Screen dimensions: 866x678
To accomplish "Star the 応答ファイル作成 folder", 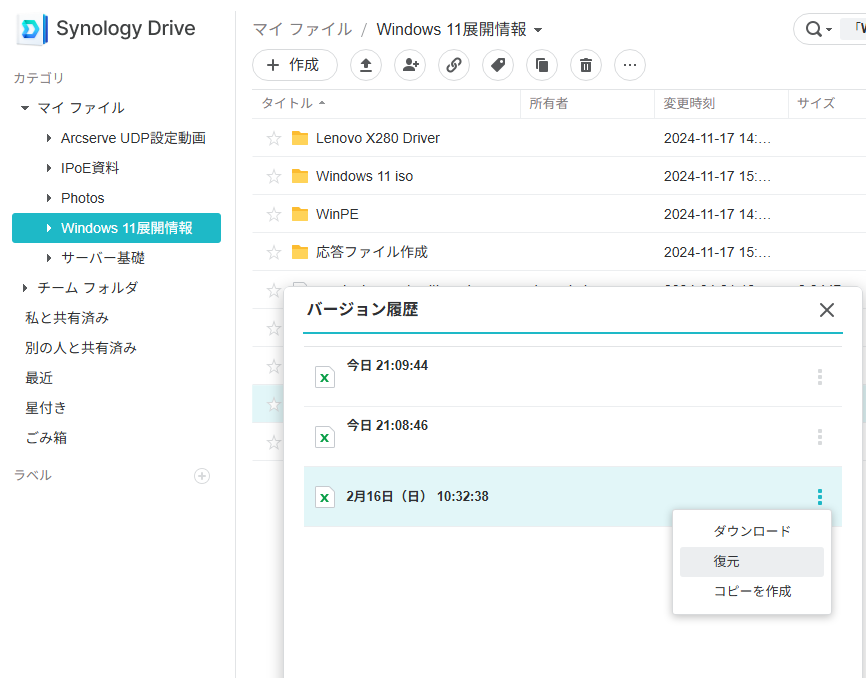I will pyautogui.click(x=274, y=252).
